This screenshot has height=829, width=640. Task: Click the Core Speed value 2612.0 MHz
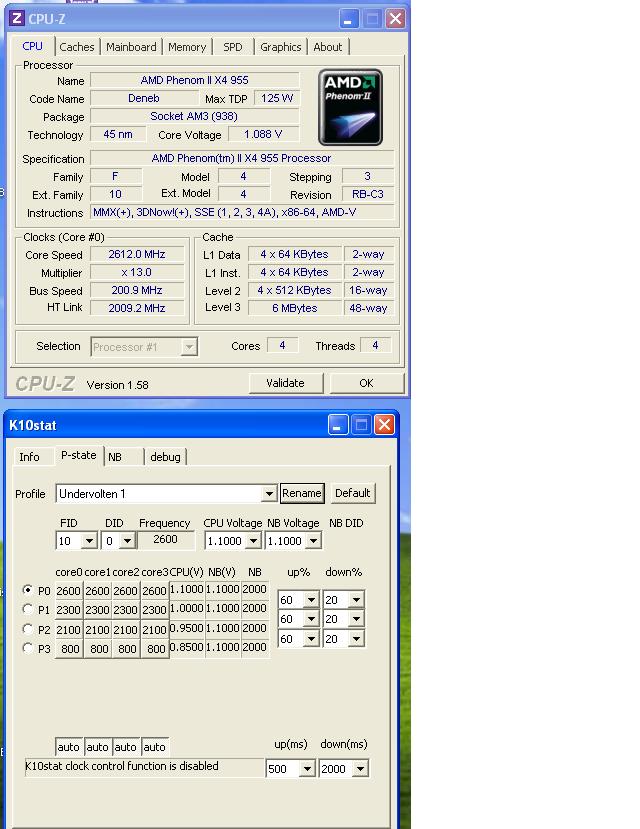click(137, 254)
